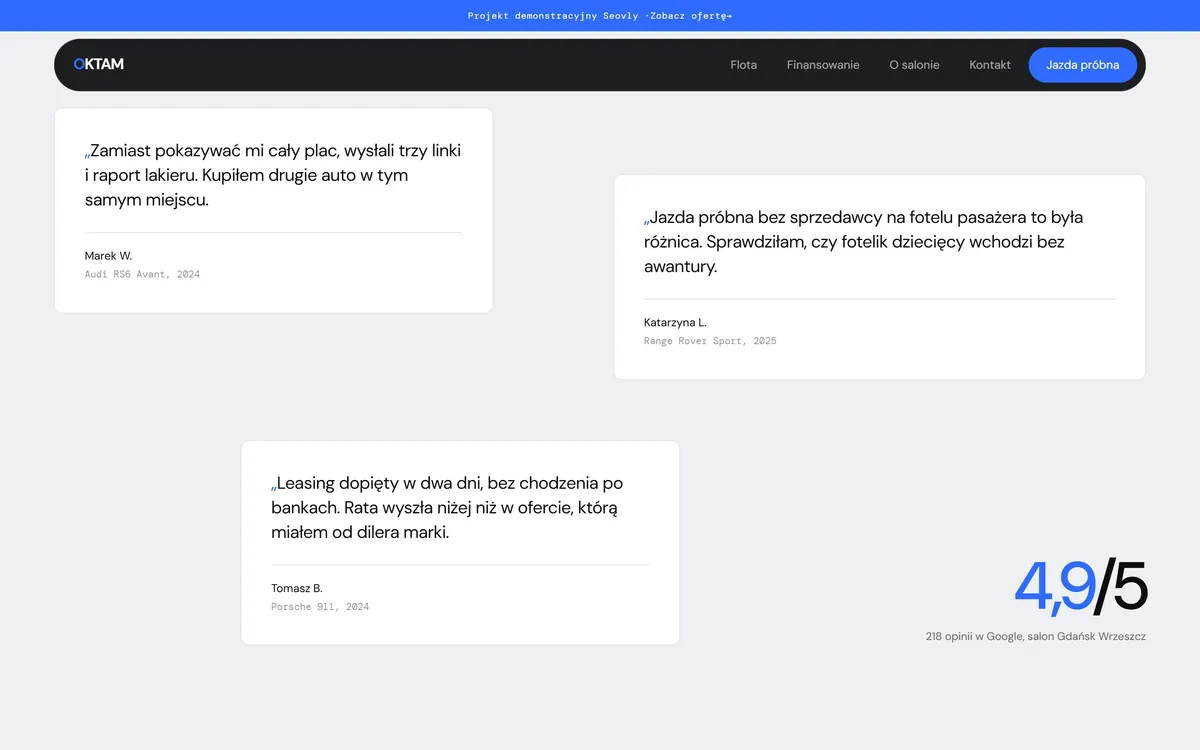Click the 4,9/5 rating score
This screenshot has width=1200, height=750.
pos(1080,586)
